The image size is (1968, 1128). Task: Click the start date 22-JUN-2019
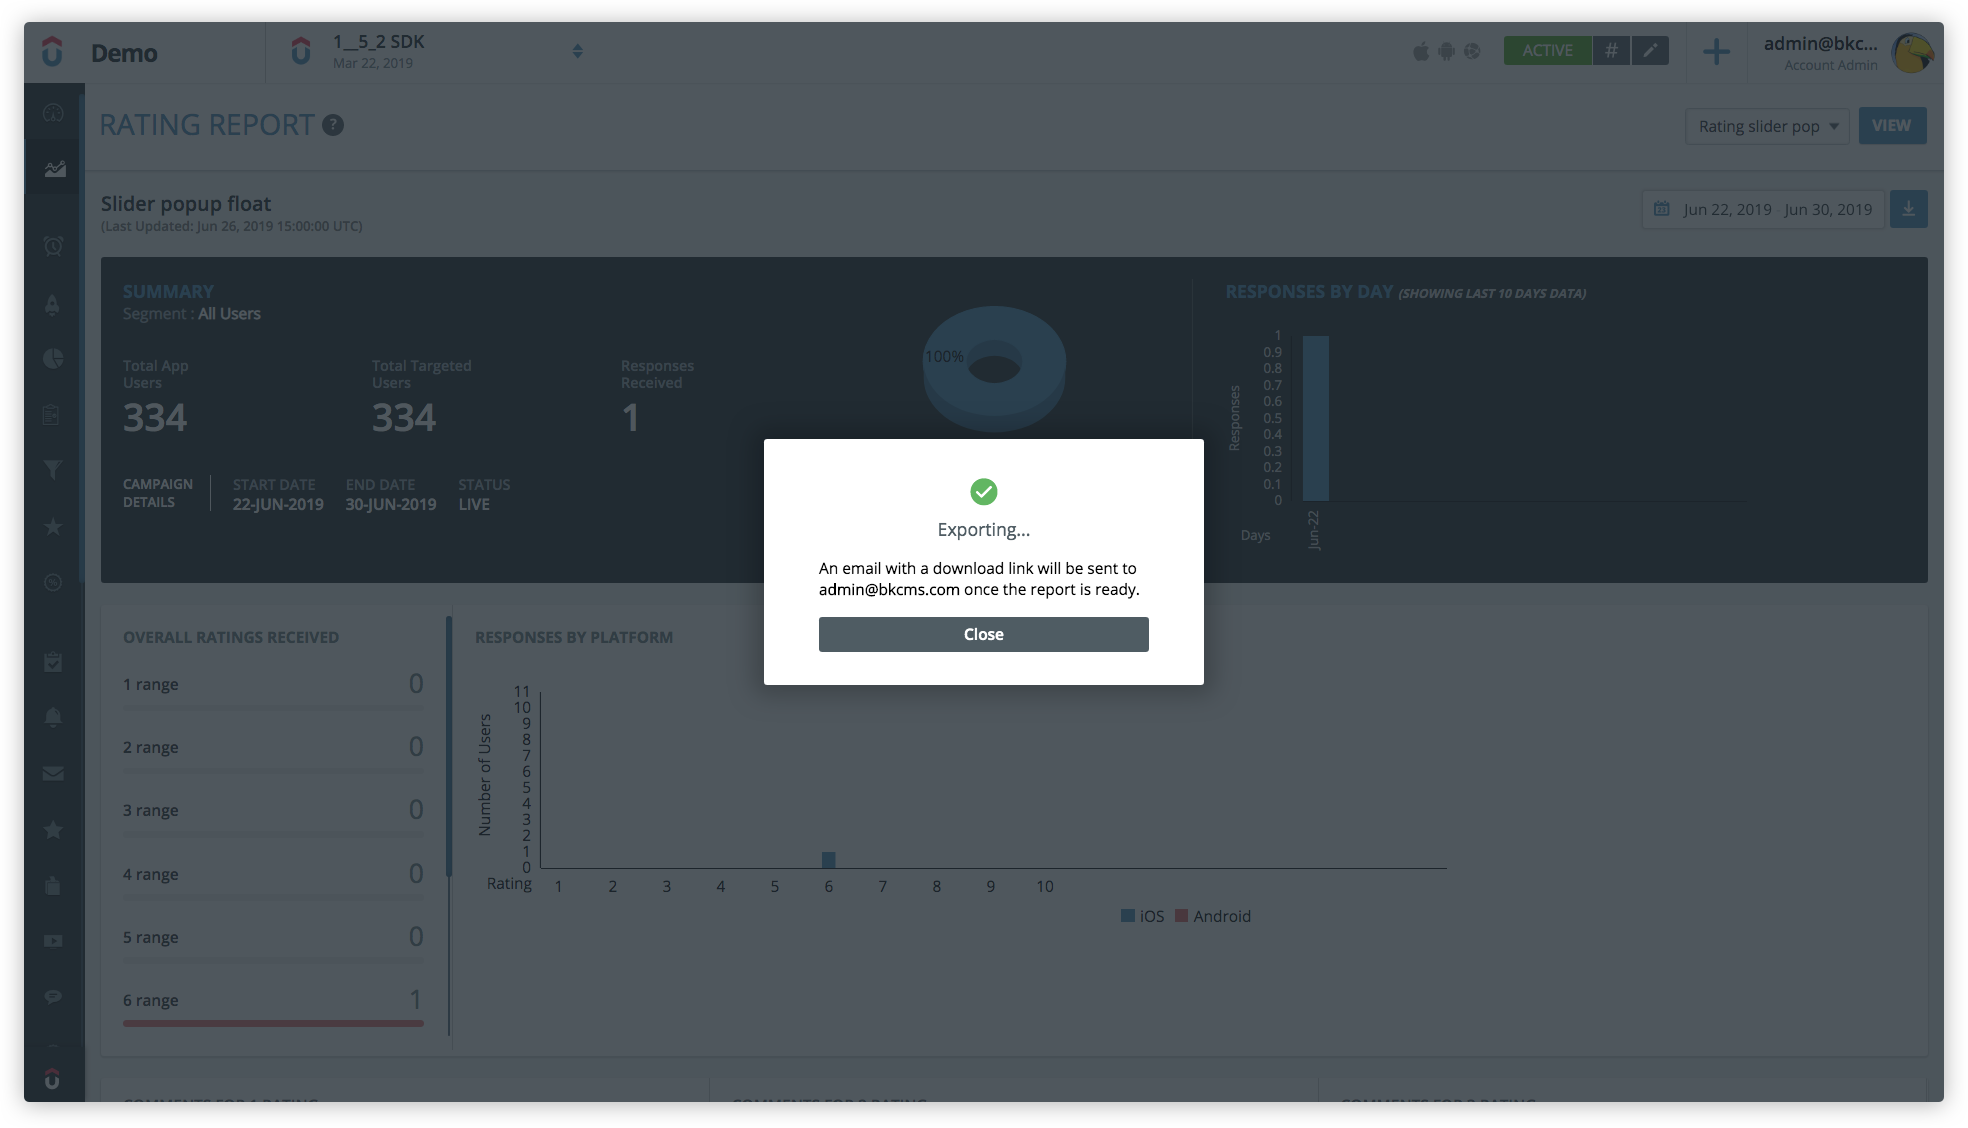pyautogui.click(x=278, y=505)
